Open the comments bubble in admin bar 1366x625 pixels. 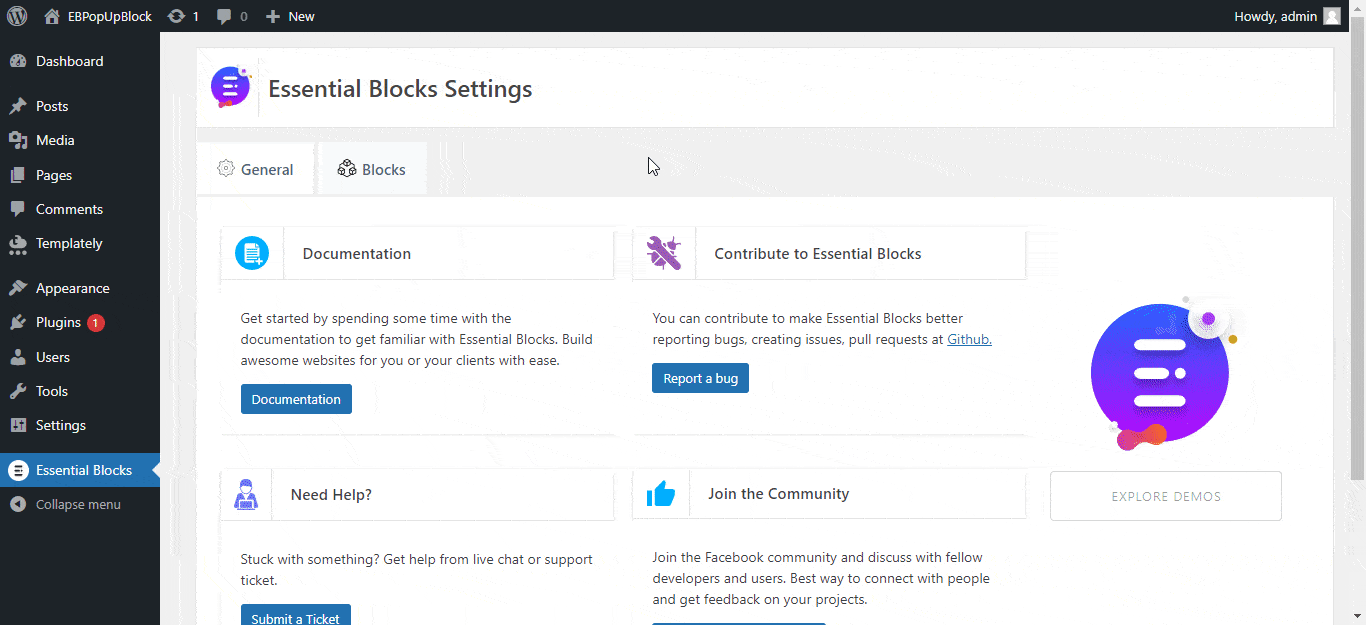(224, 17)
